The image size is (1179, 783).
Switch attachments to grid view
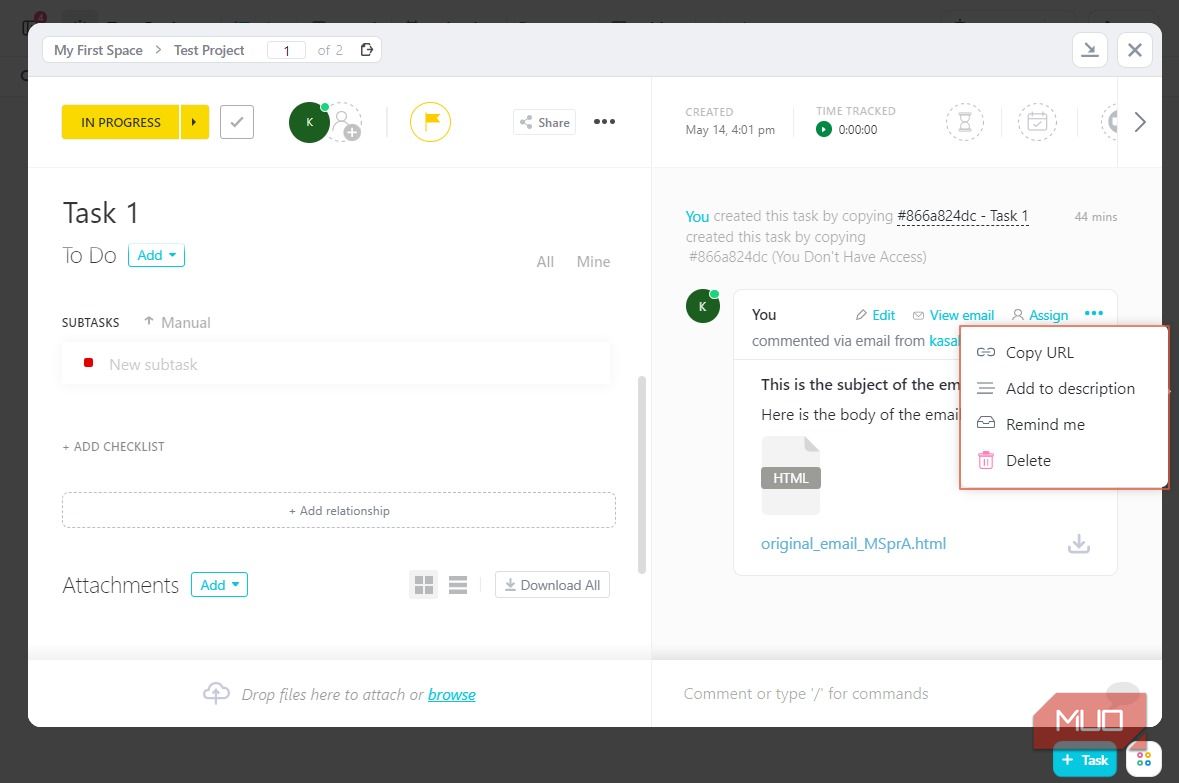point(424,584)
